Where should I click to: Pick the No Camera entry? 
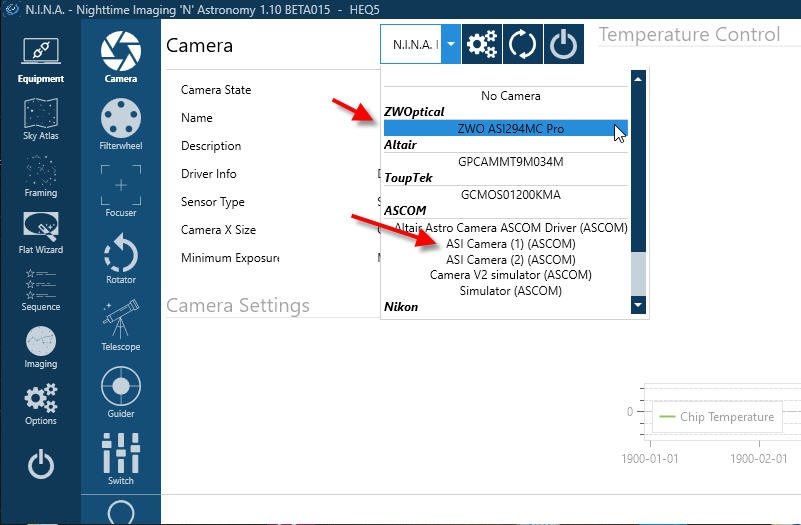click(510, 96)
